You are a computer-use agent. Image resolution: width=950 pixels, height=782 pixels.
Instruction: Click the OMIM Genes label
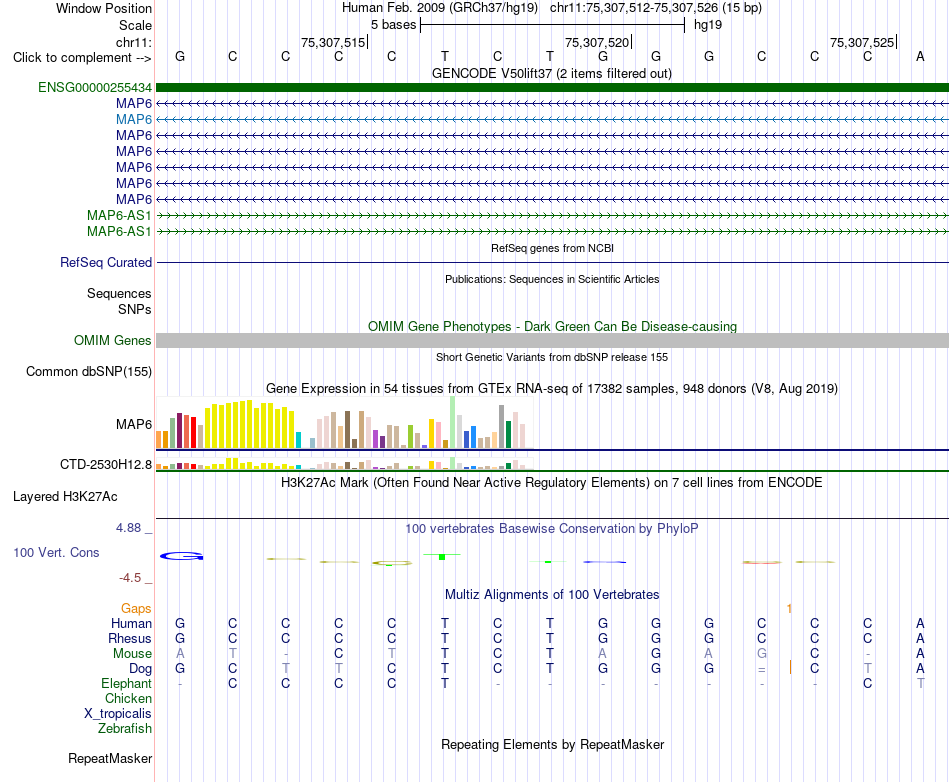point(112,340)
